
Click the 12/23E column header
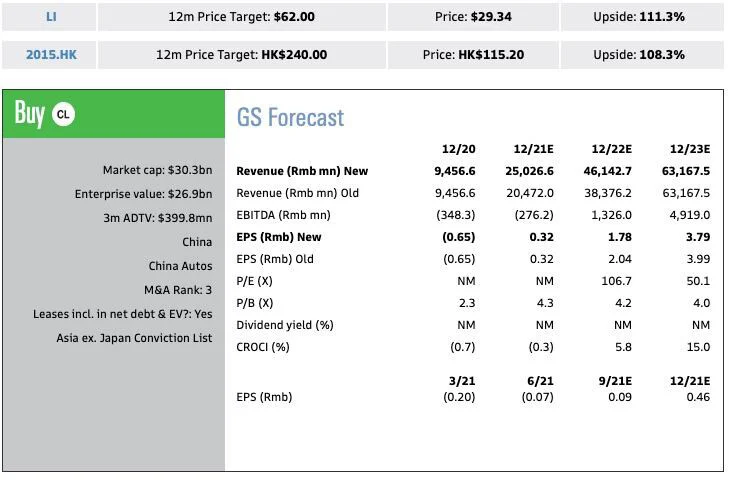pyautogui.click(x=690, y=149)
